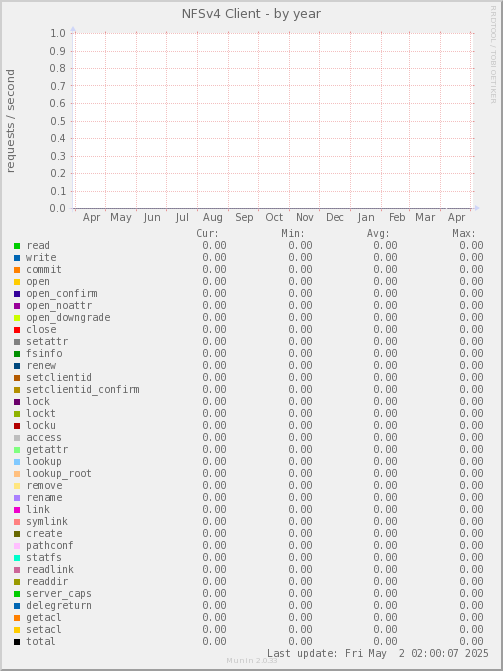Click the gray setattr legend swatch
The width and height of the screenshot is (503, 671).
tap(17, 342)
